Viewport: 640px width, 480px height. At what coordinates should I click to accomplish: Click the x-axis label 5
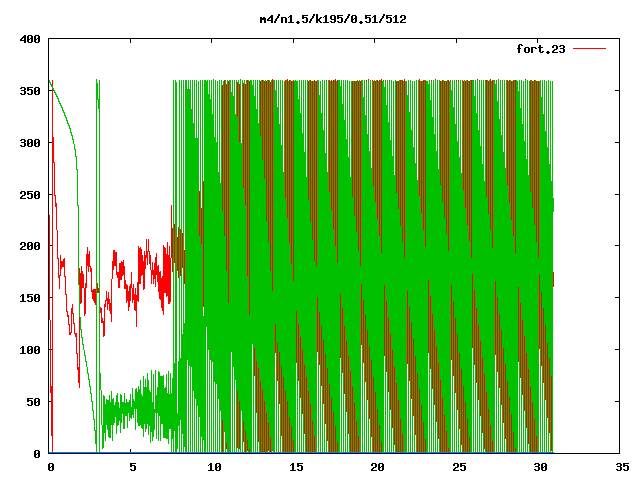tap(133, 467)
